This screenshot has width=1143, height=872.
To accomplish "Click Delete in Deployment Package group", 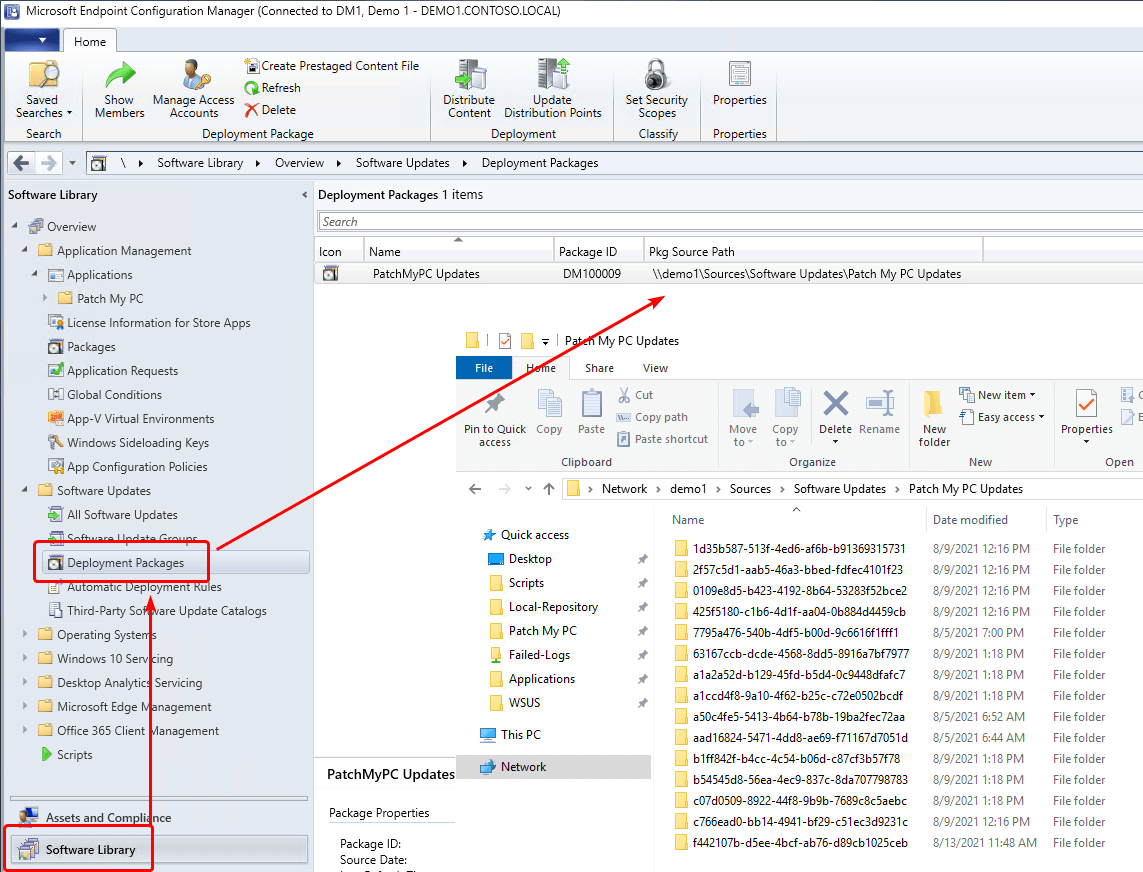I will [270, 110].
